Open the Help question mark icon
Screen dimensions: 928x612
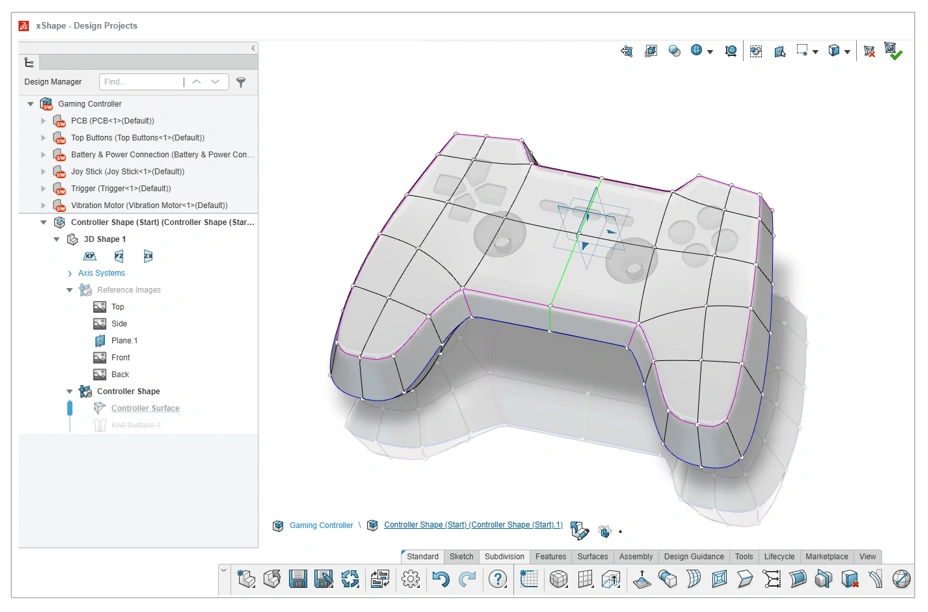click(x=498, y=578)
